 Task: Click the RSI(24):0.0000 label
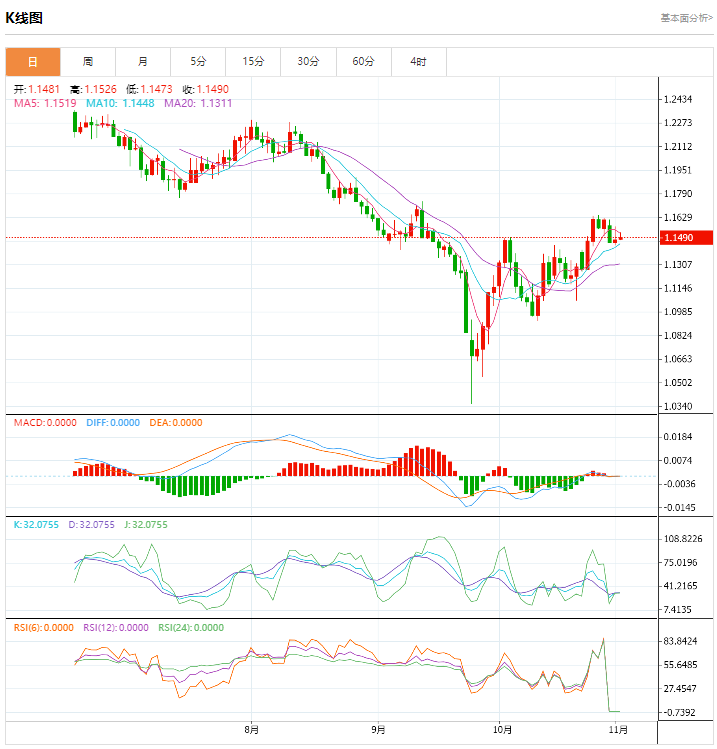[191, 628]
